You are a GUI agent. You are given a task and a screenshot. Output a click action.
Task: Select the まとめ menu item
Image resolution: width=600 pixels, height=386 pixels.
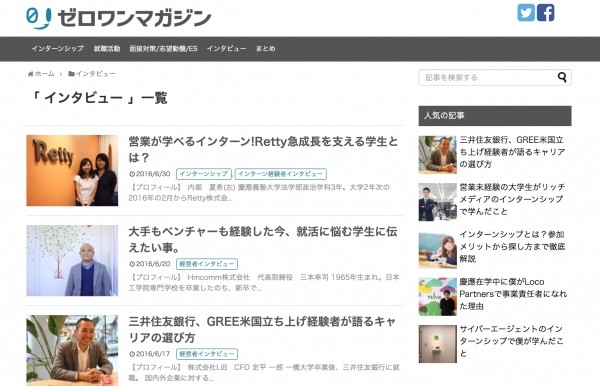266,49
